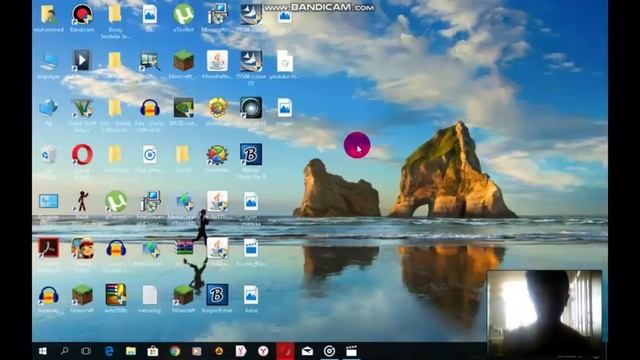This screenshot has height=360, width=640.
Task: Launch the Subway Surfers game icon
Action: 82,248
